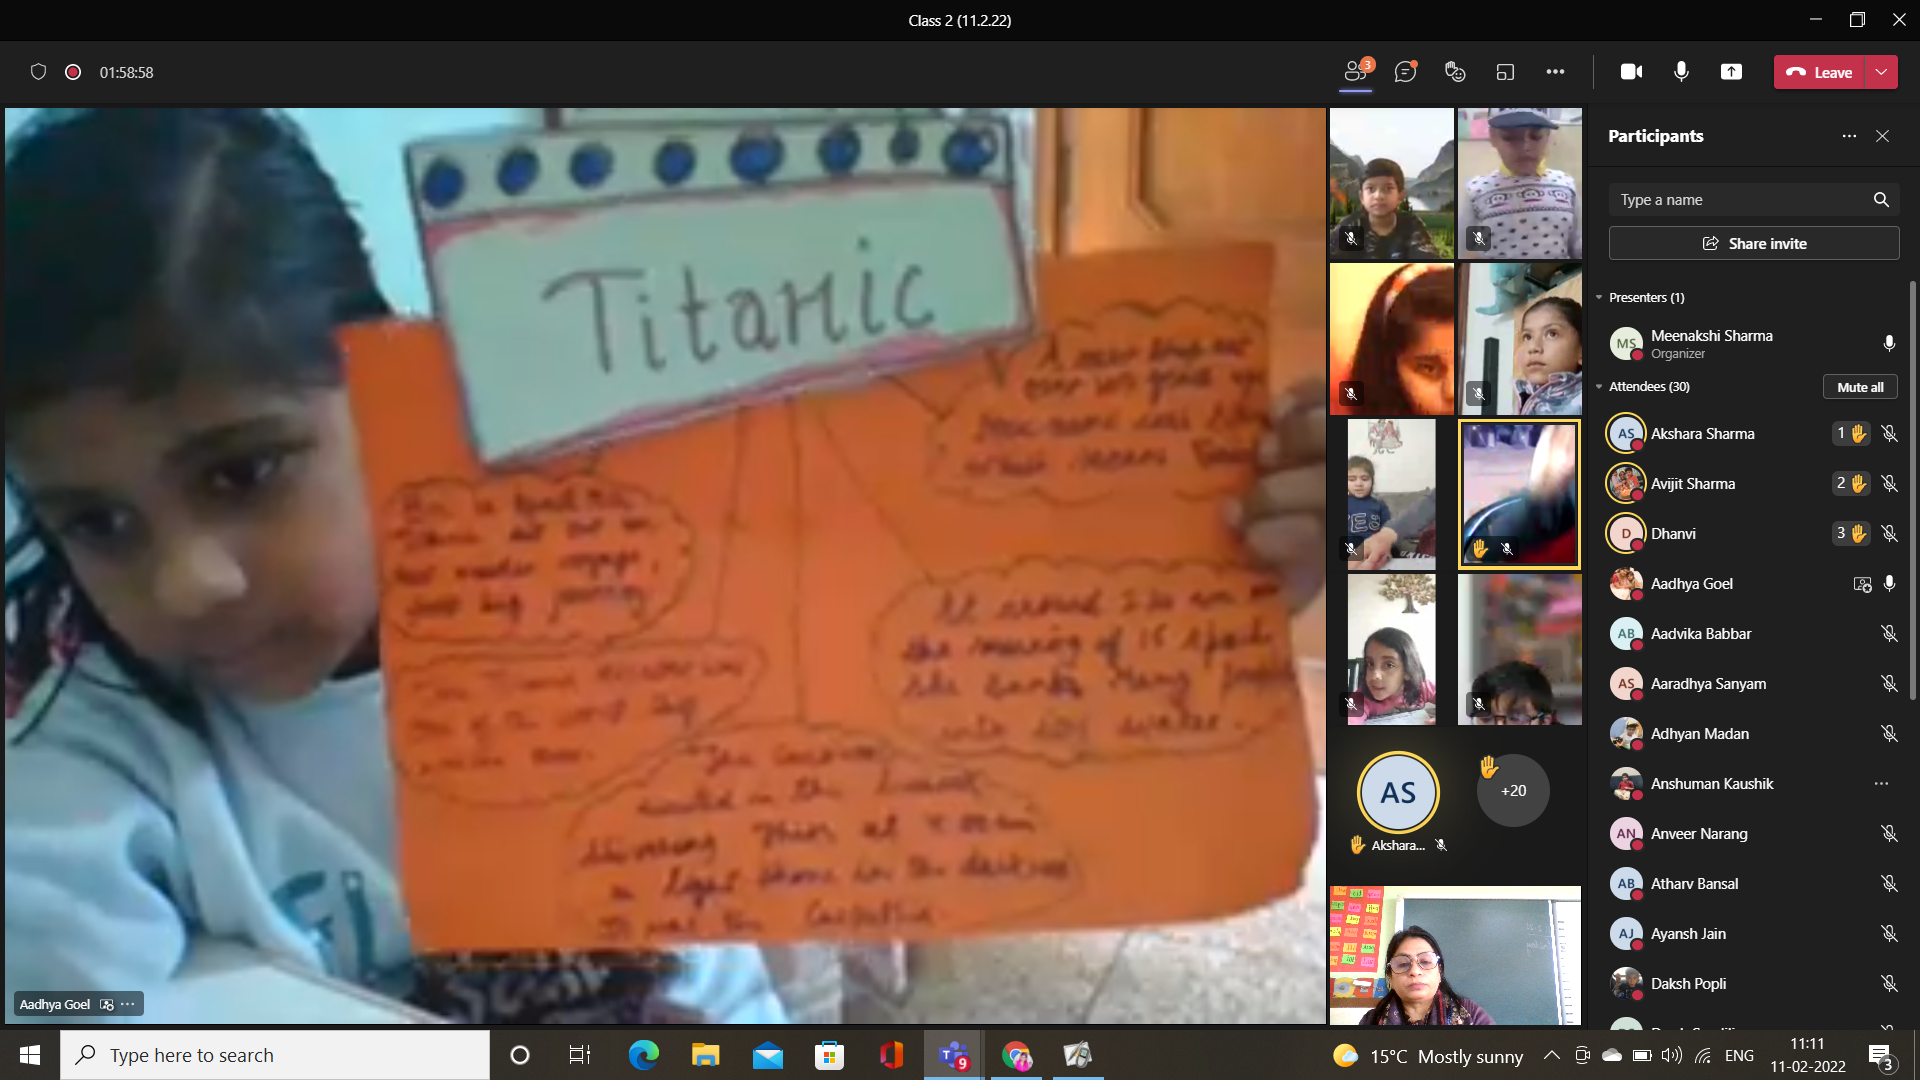Open the participants panel icon
The height and width of the screenshot is (1080, 1920).
1356,72
